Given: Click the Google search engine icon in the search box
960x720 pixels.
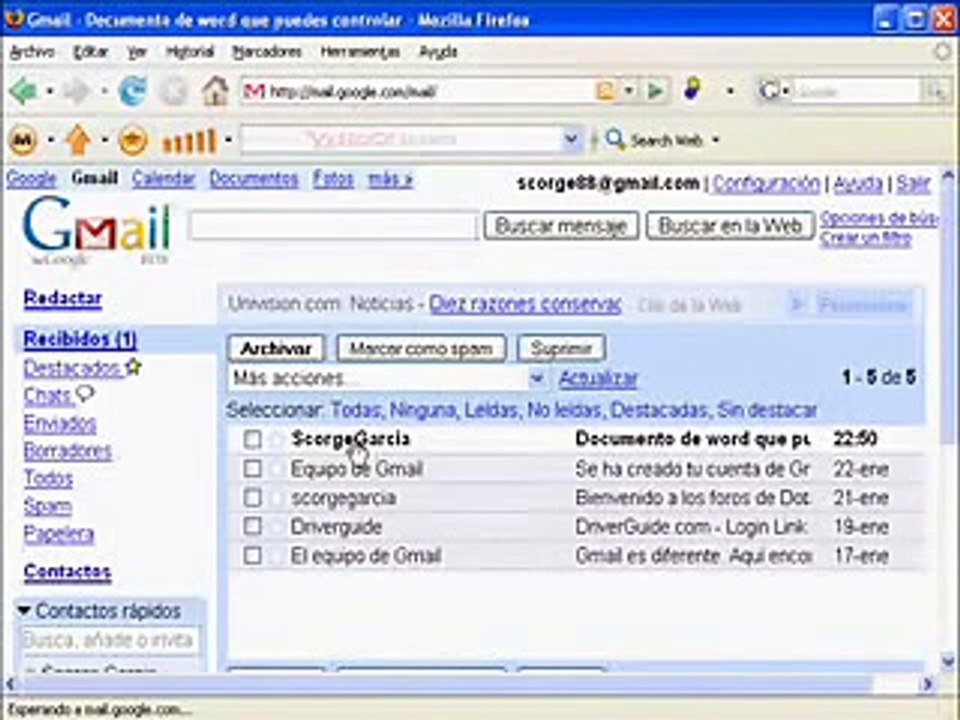Looking at the screenshot, I should (768, 91).
